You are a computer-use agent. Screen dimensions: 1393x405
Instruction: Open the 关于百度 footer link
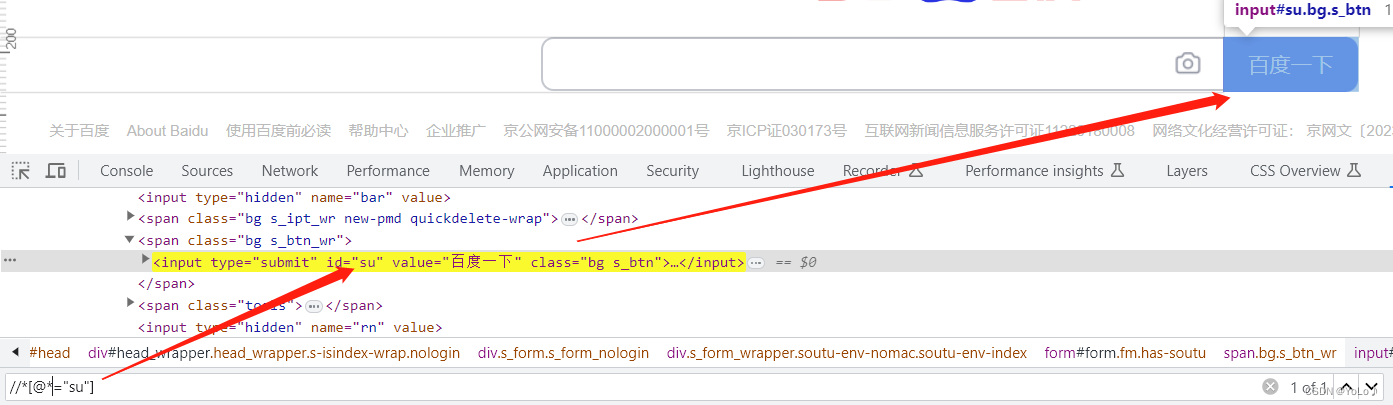tap(79, 131)
